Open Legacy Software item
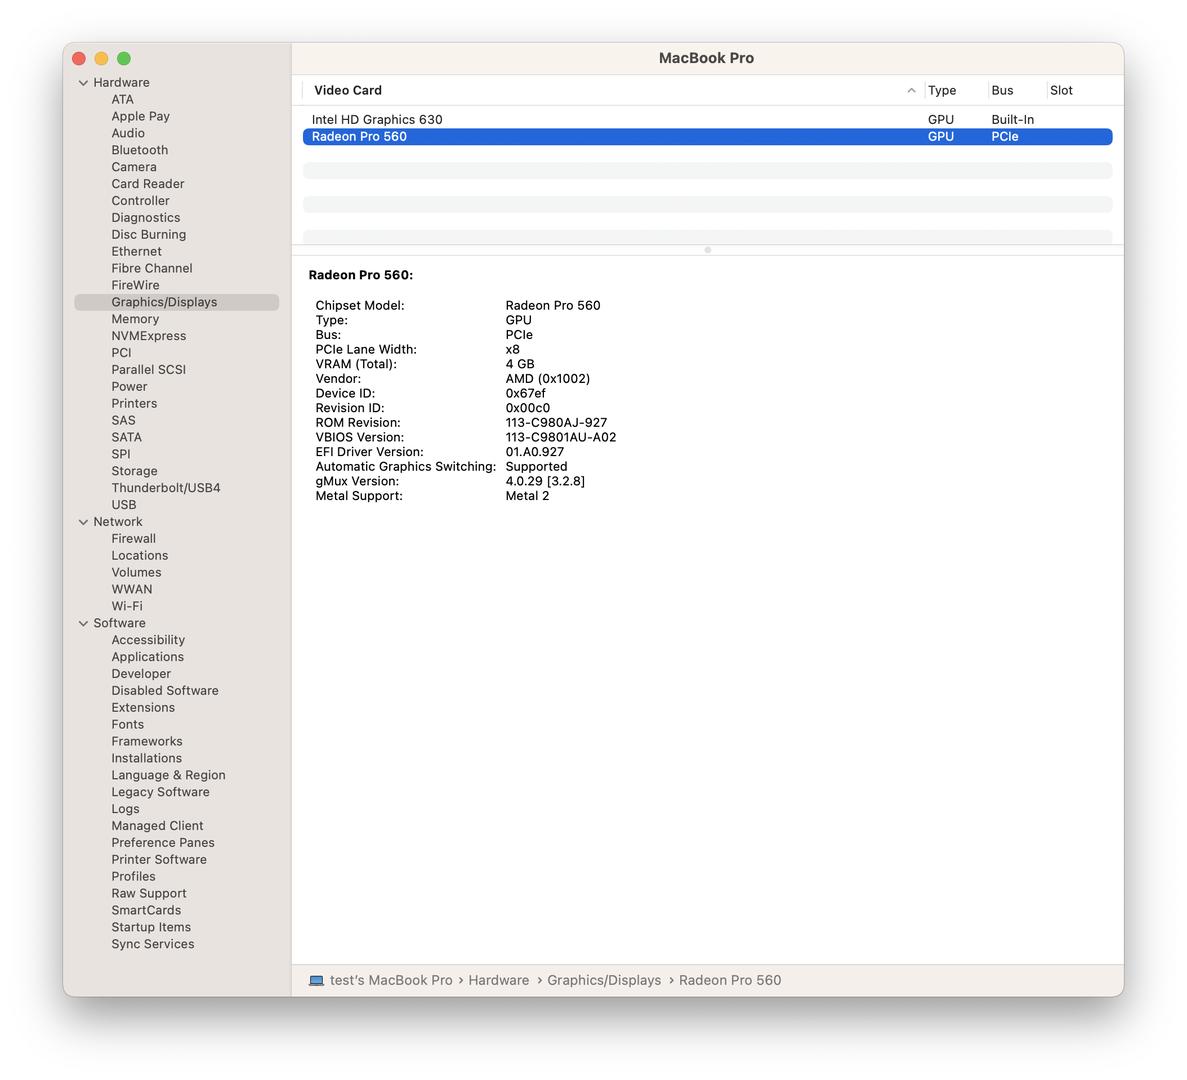The image size is (1187, 1080). (x=160, y=792)
